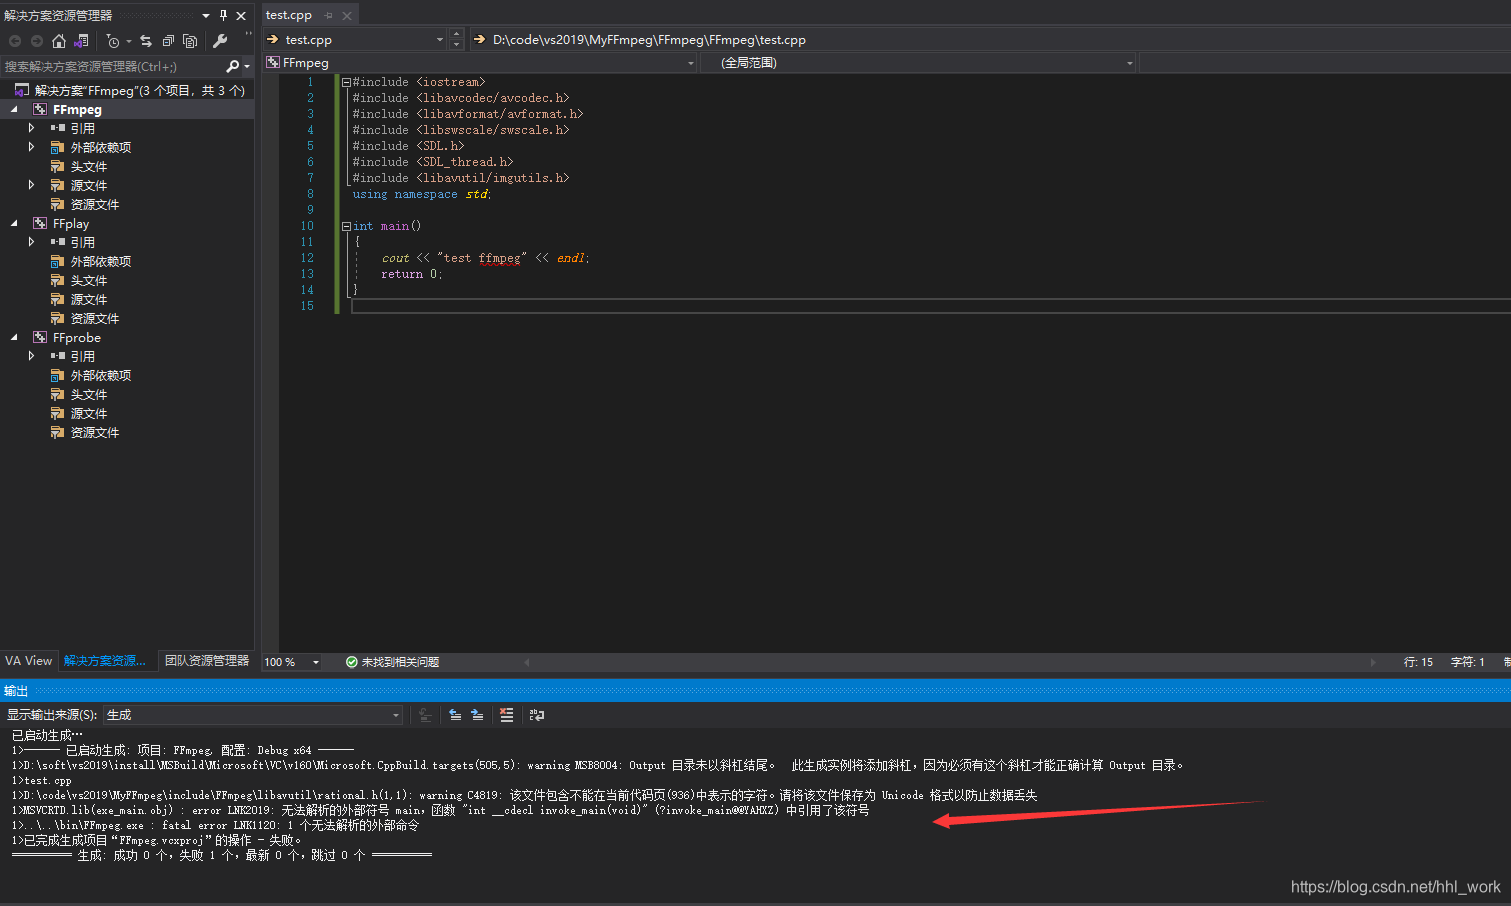Expand 引用 under FFplay project
The image size is (1511, 906).
31,242
